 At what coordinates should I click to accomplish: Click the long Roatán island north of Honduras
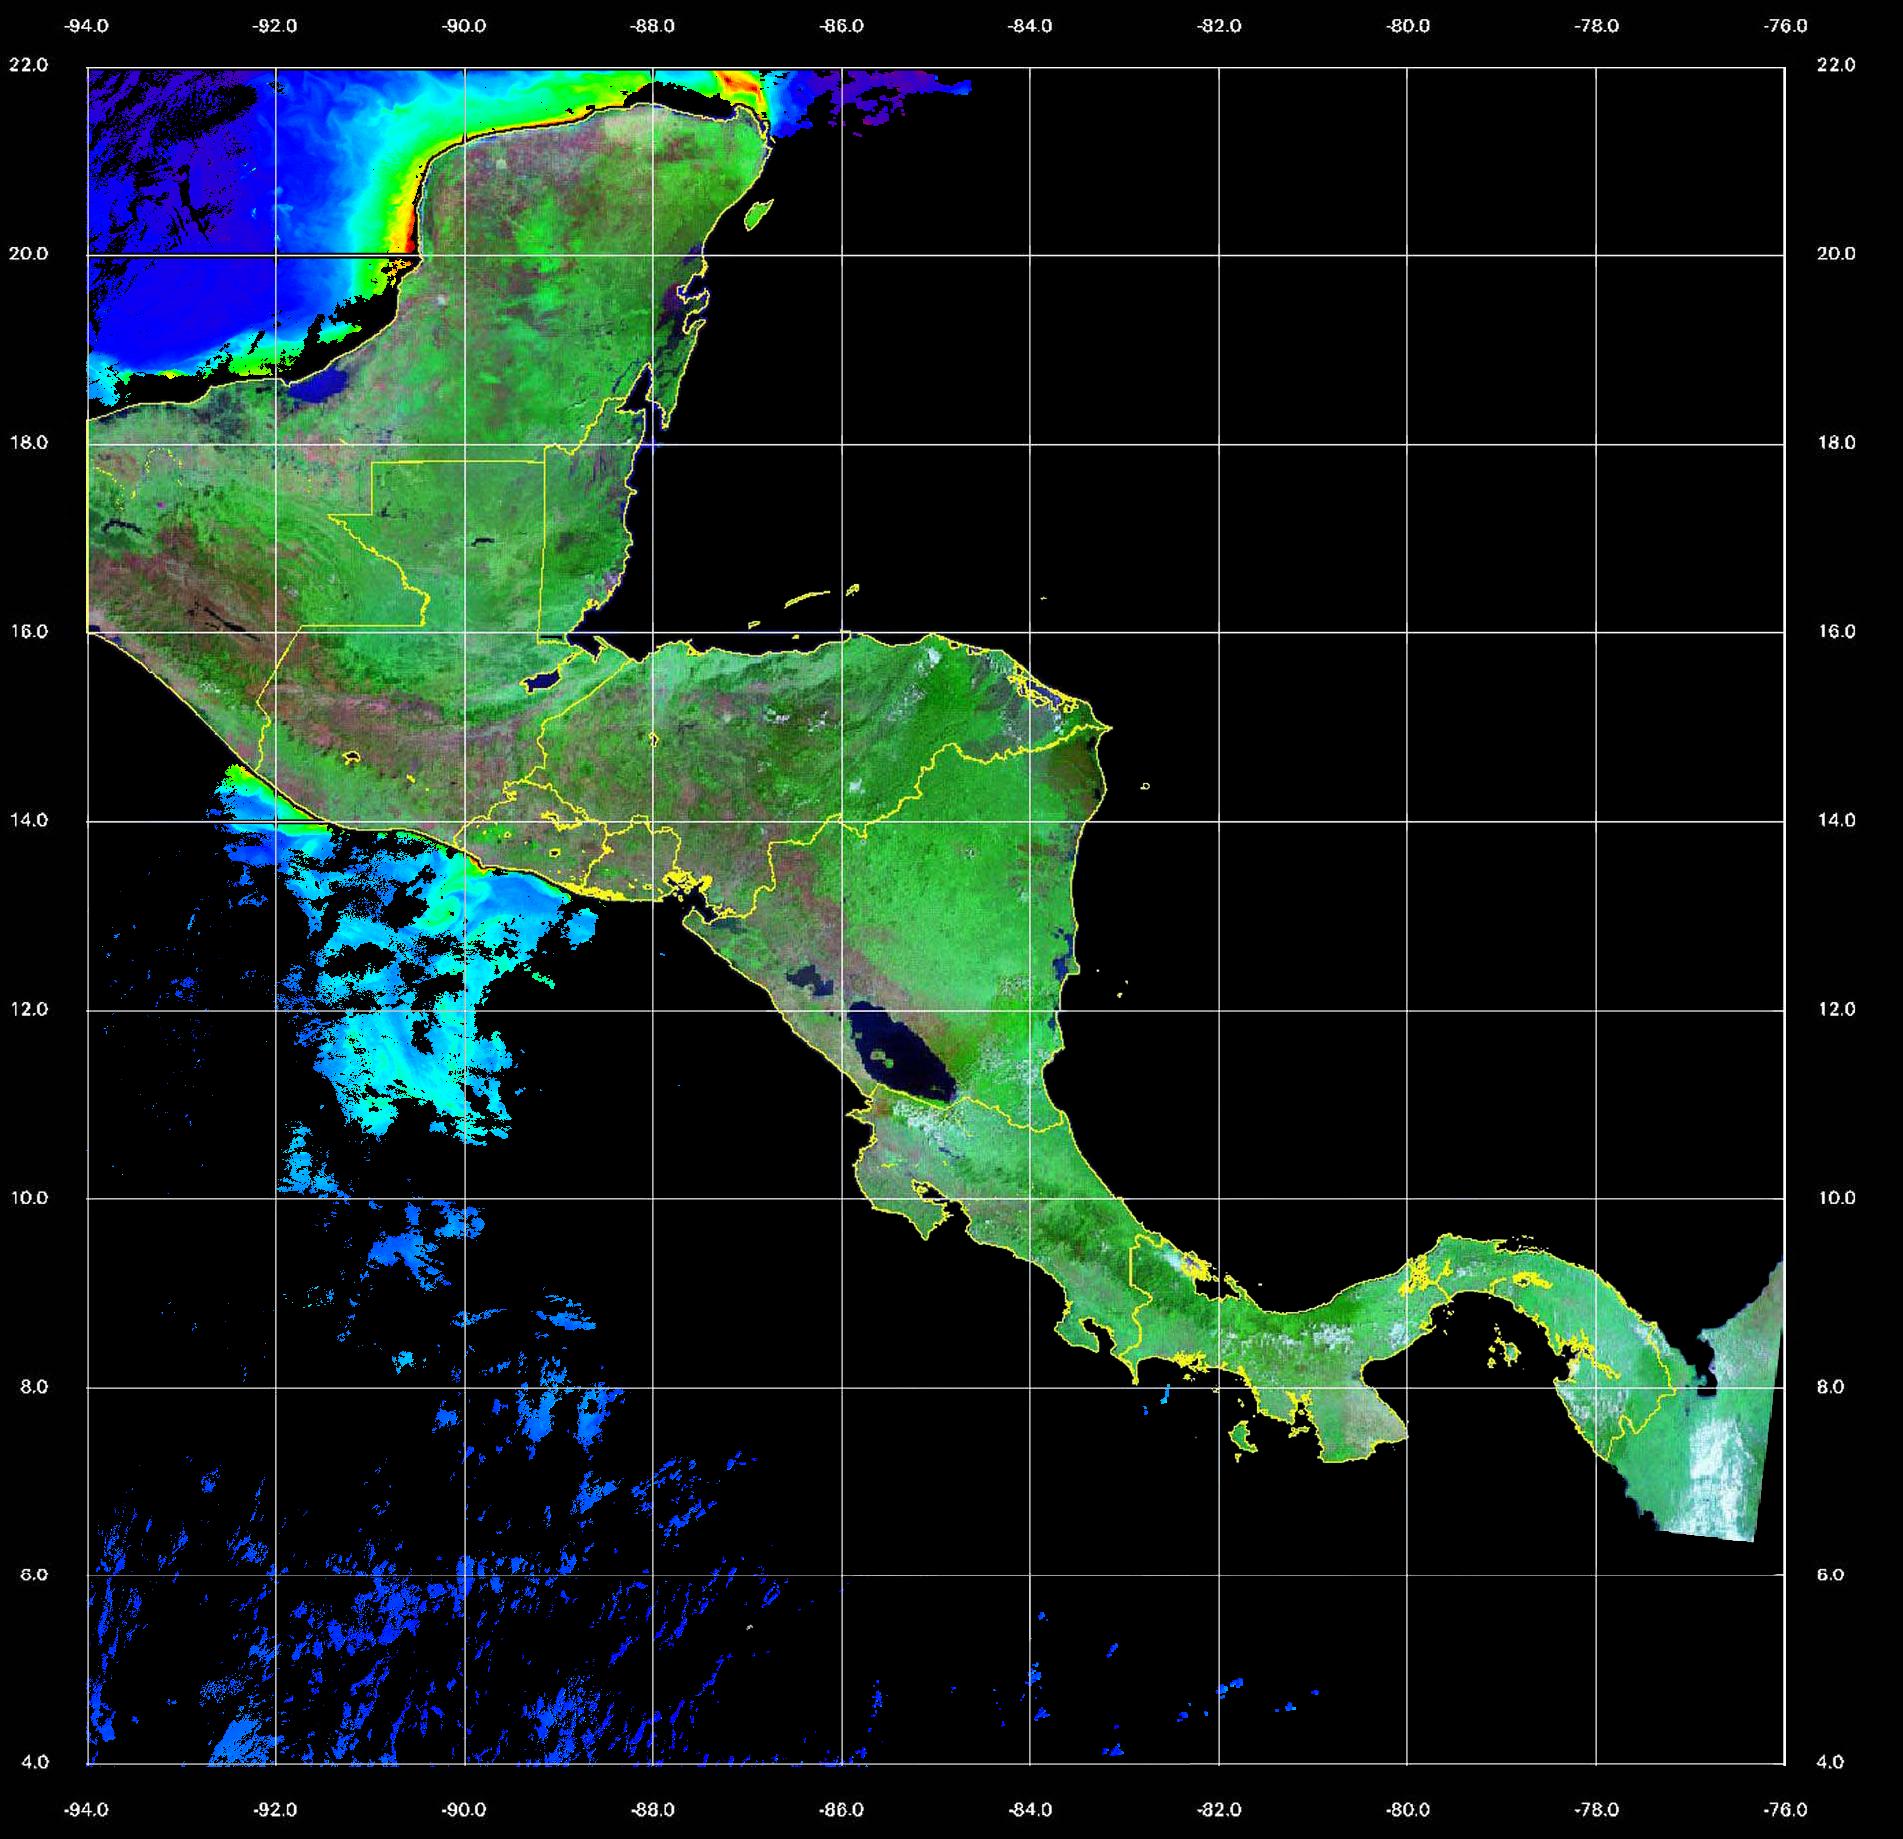click(x=808, y=599)
